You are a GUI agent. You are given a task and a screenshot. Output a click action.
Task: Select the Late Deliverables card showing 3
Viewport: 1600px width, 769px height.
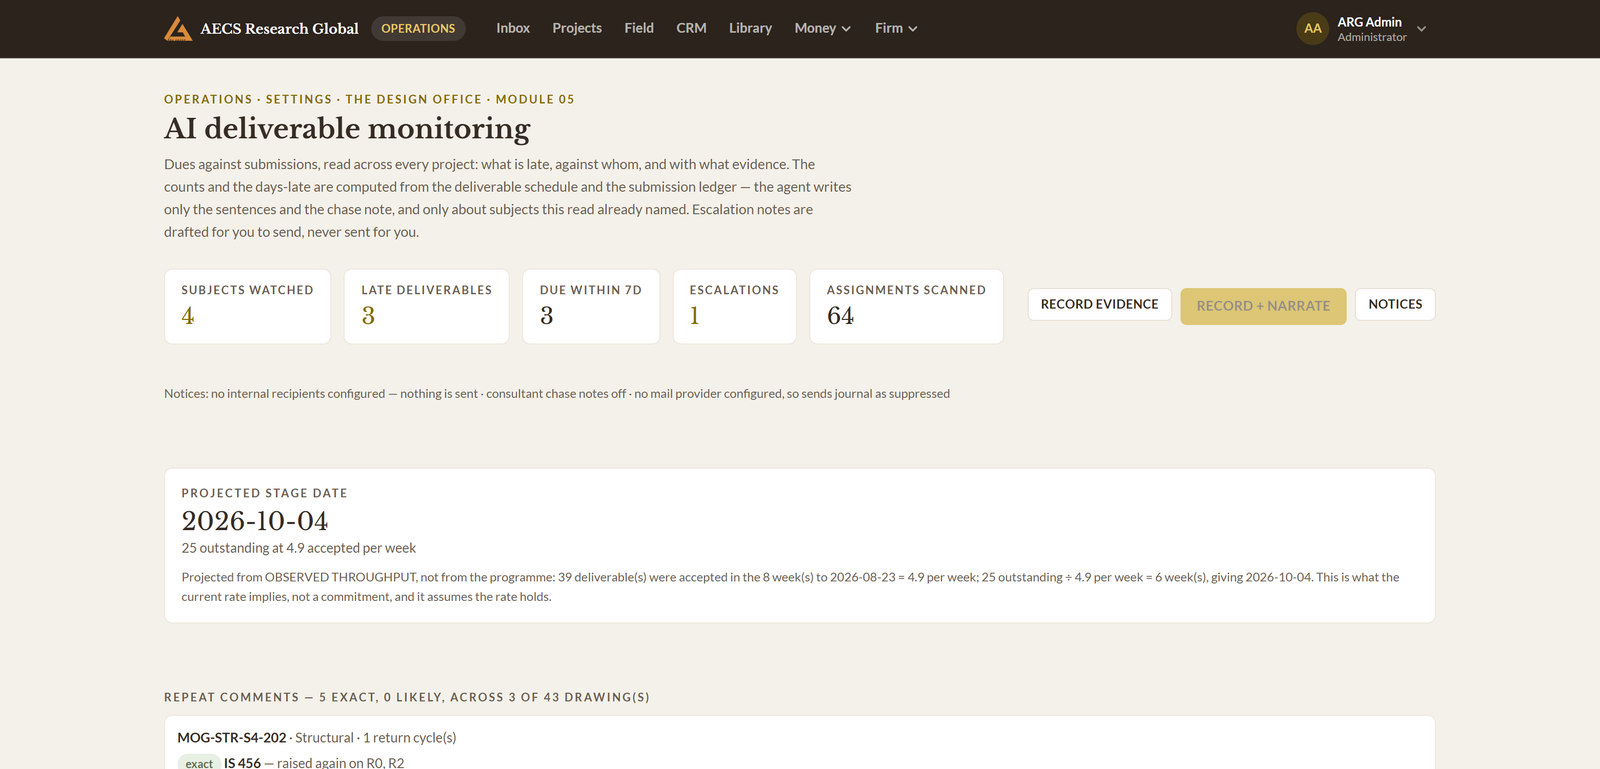tap(427, 307)
